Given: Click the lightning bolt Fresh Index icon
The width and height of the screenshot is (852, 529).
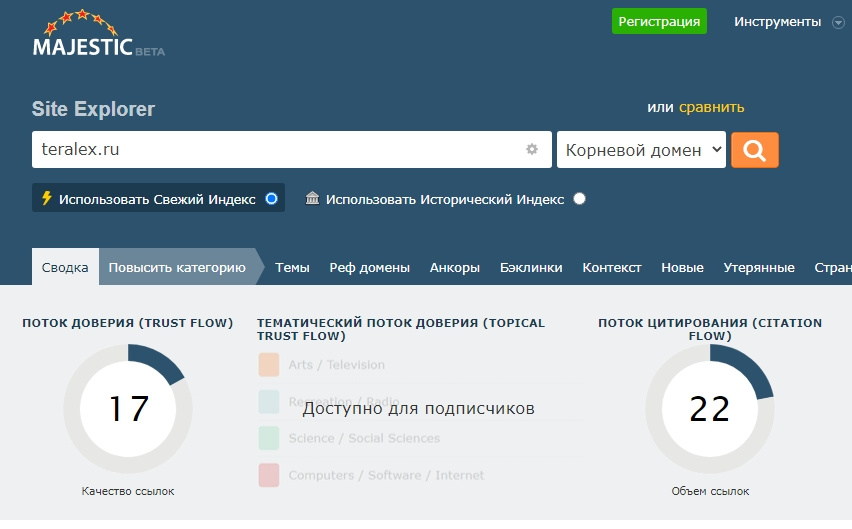Looking at the screenshot, I should [47, 198].
